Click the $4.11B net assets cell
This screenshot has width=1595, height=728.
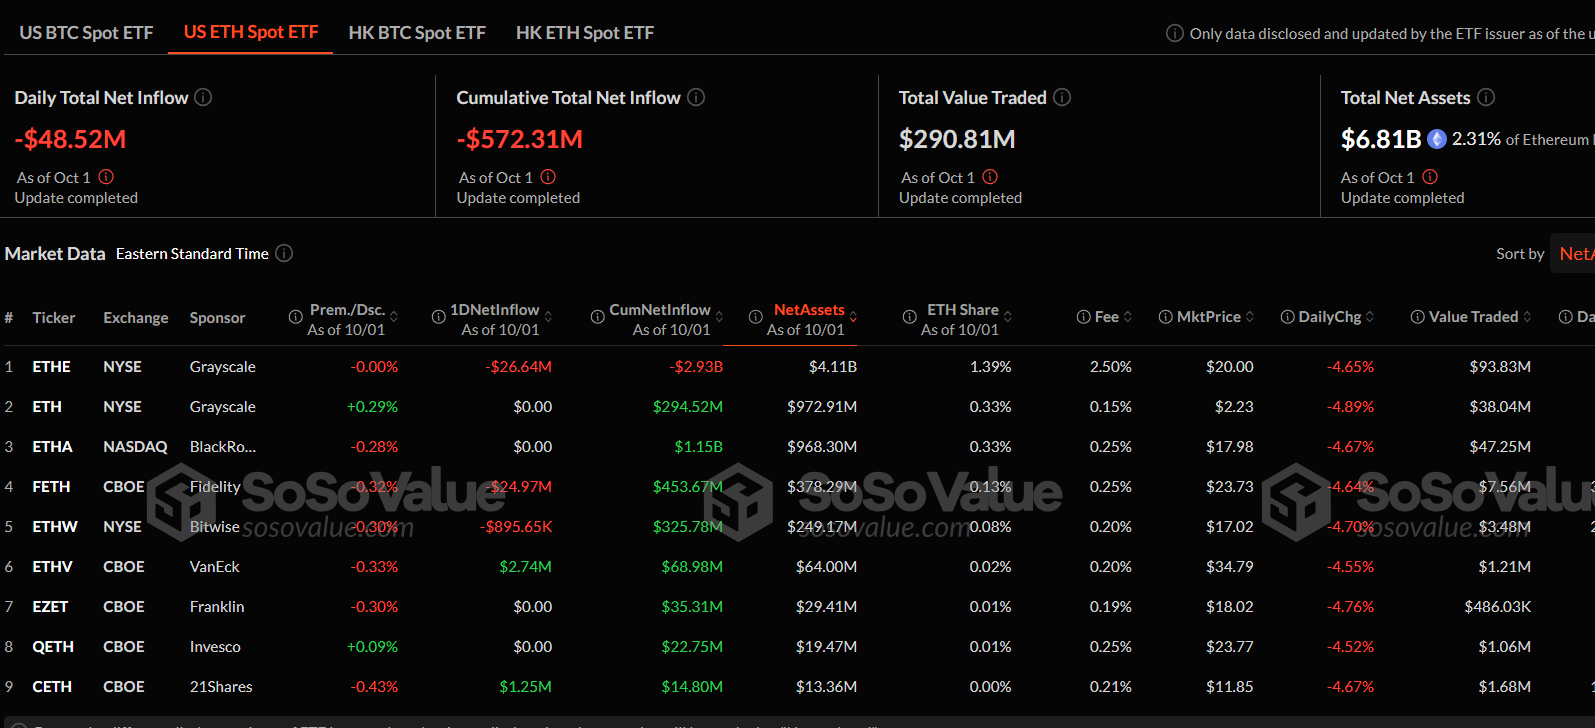click(x=833, y=367)
